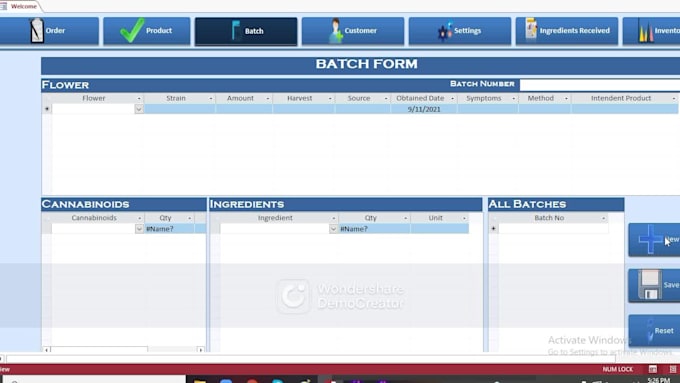The width and height of the screenshot is (680, 383).
Task: Select the new record row in Flower
Action: tap(47, 109)
